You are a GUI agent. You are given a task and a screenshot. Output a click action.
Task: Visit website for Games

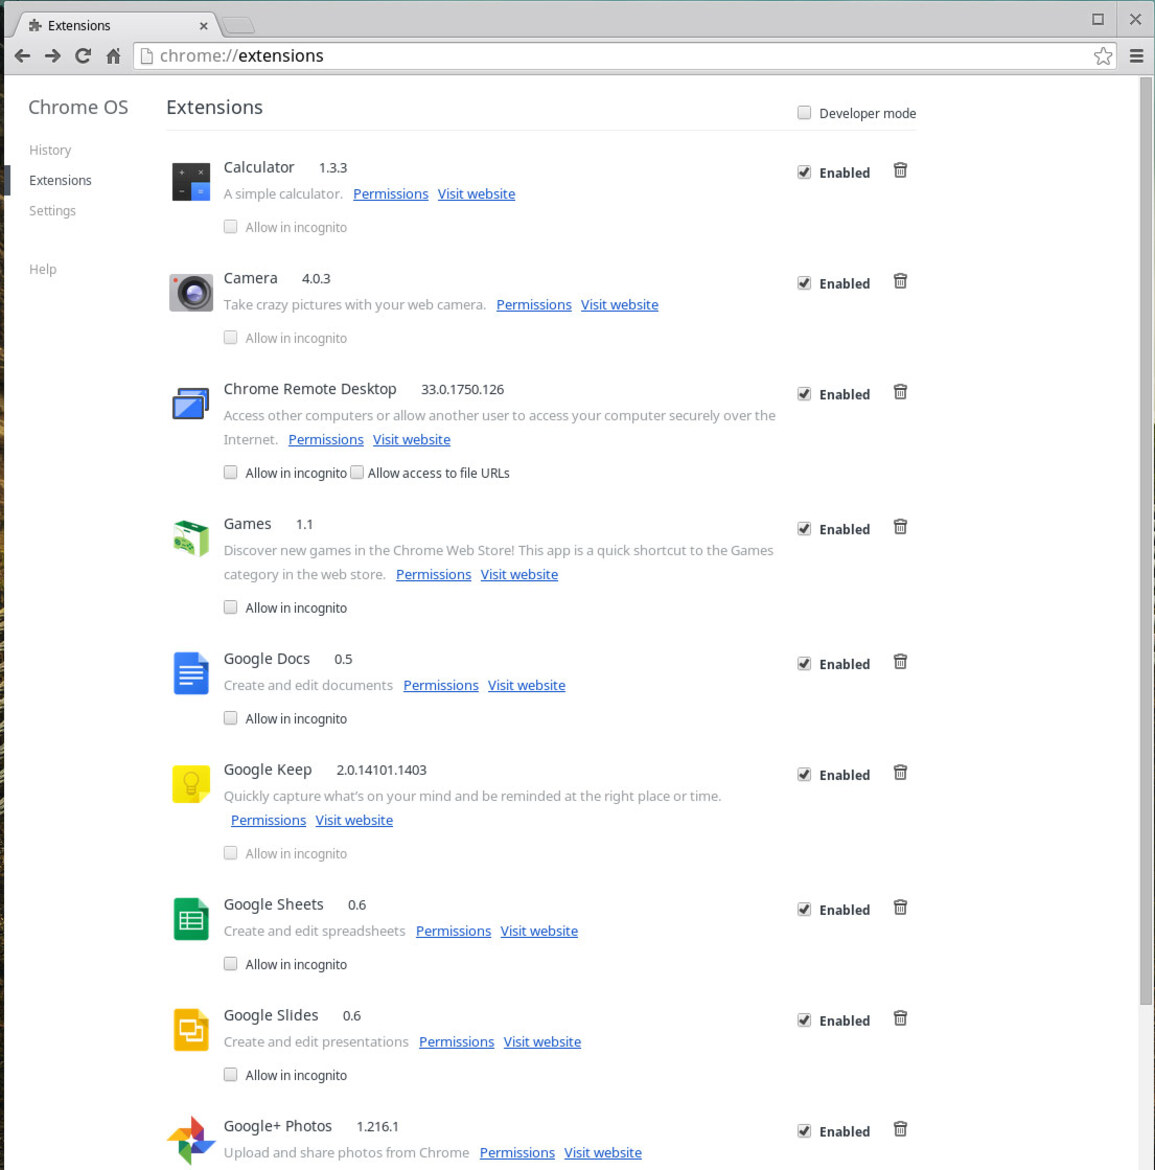(519, 575)
